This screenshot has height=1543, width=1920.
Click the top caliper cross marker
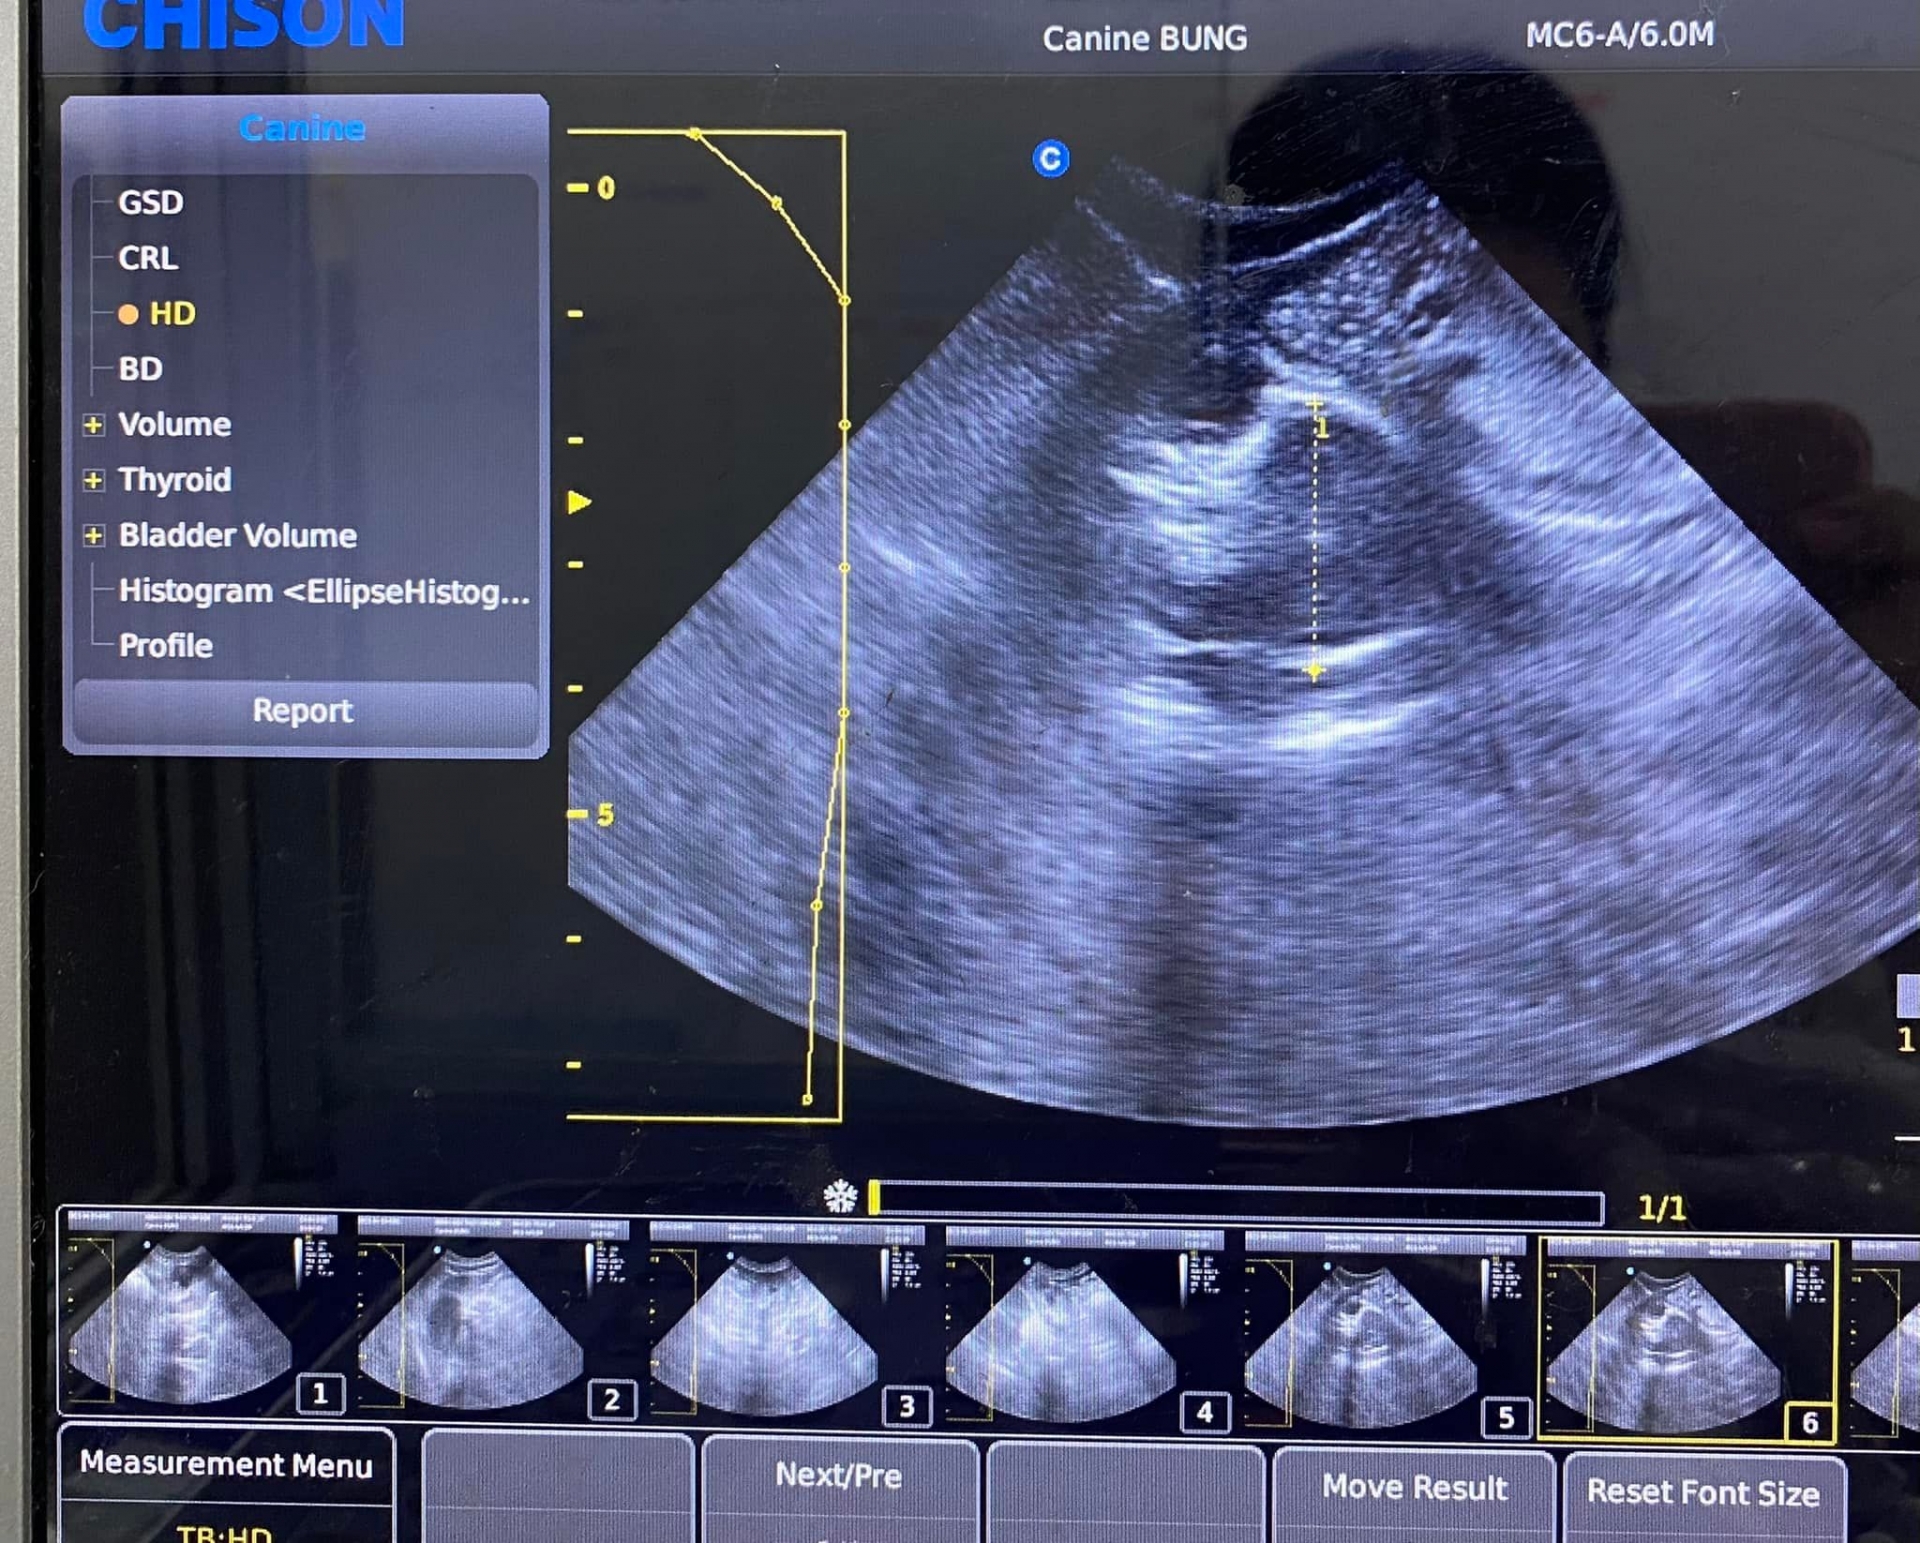(1314, 404)
